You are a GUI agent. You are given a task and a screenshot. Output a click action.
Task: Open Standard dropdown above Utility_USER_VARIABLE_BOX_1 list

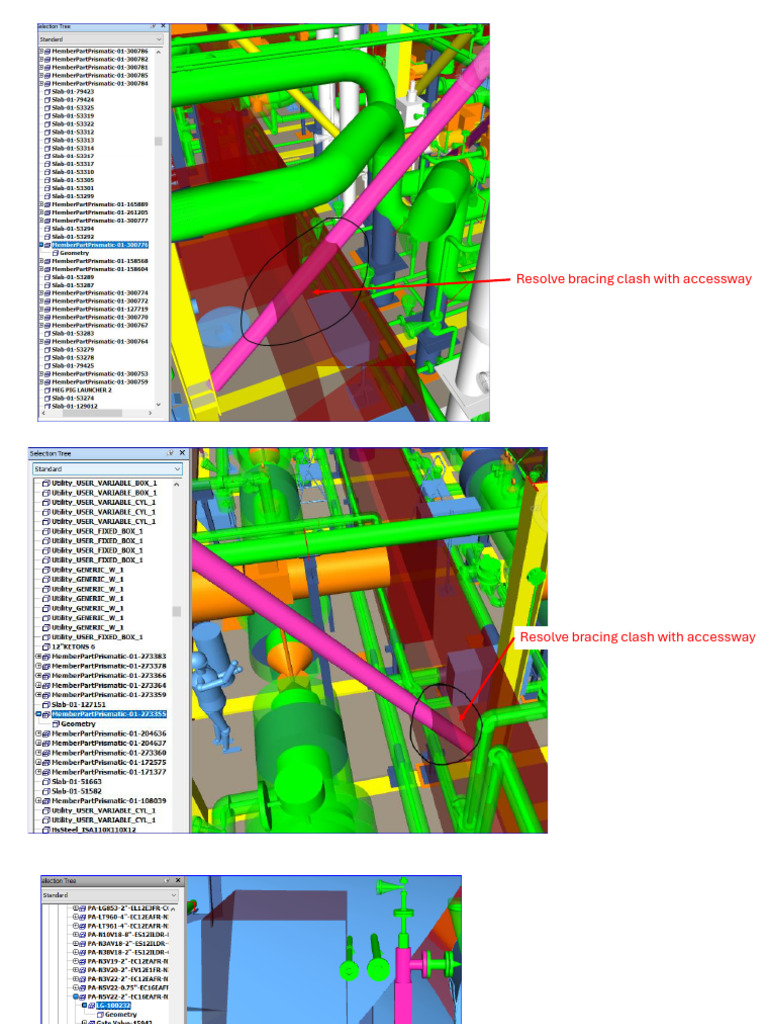click(x=108, y=469)
